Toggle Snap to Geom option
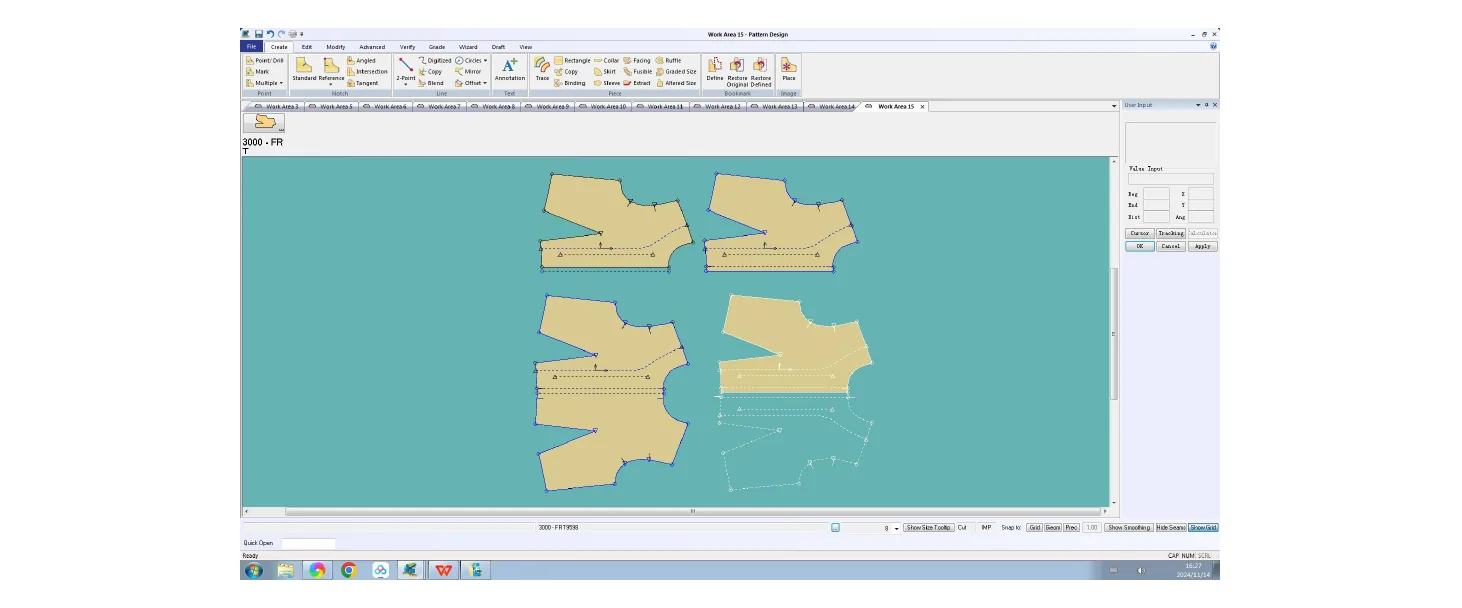Screen dimensions: 1462x608 tap(1053, 527)
